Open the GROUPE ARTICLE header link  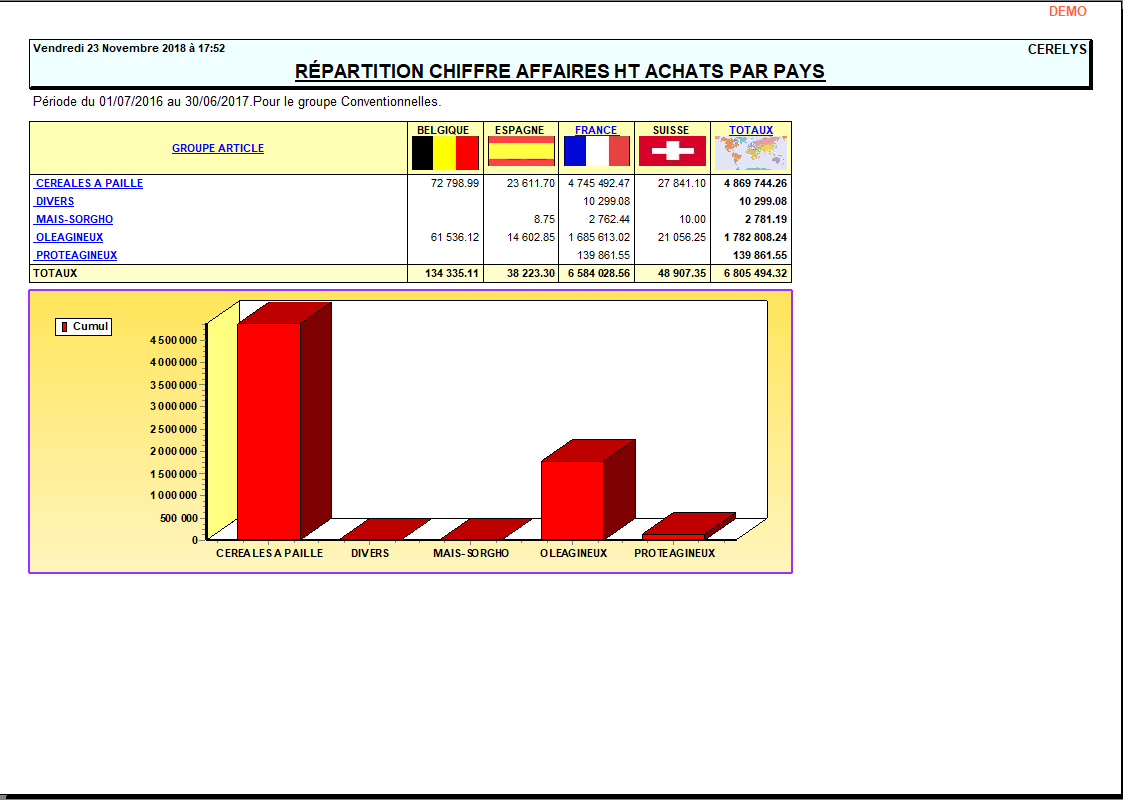[x=218, y=147]
